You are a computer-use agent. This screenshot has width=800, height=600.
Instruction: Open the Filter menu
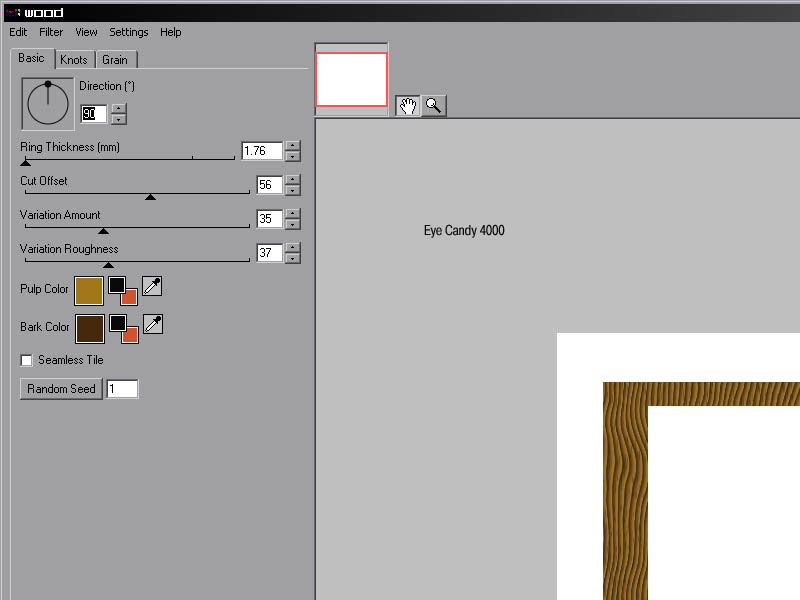point(51,32)
